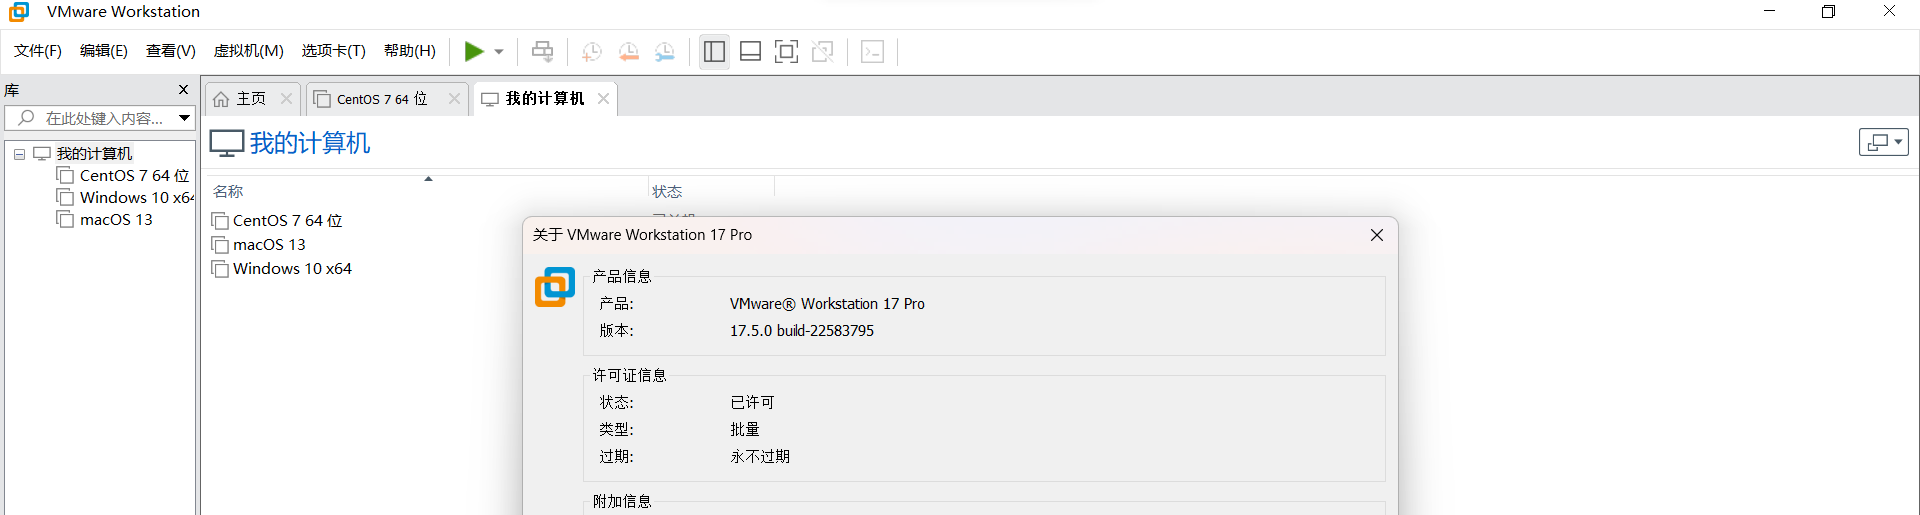Click the 批量 license type value
Image resolution: width=1920 pixels, height=515 pixels.
pyautogui.click(x=745, y=430)
